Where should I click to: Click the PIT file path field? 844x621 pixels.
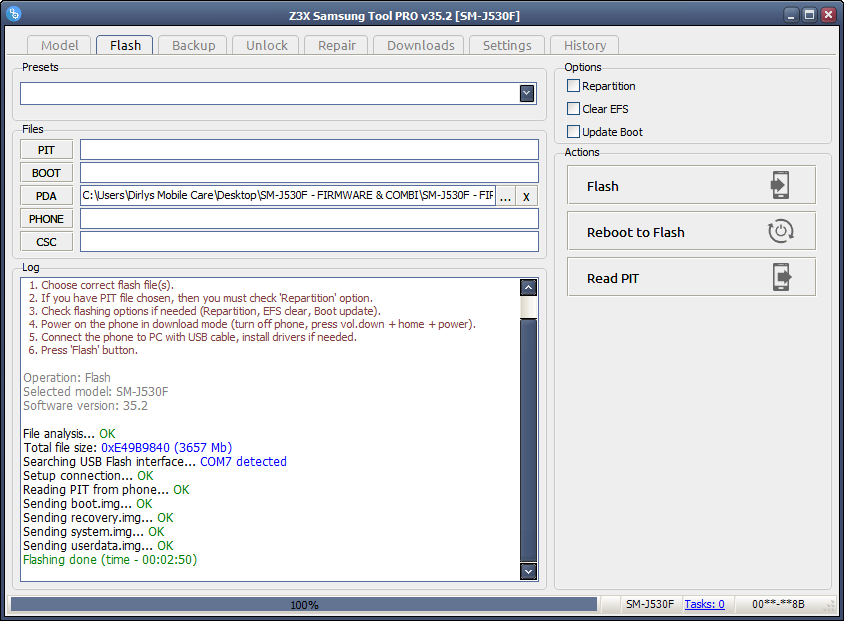pos(309,150)
